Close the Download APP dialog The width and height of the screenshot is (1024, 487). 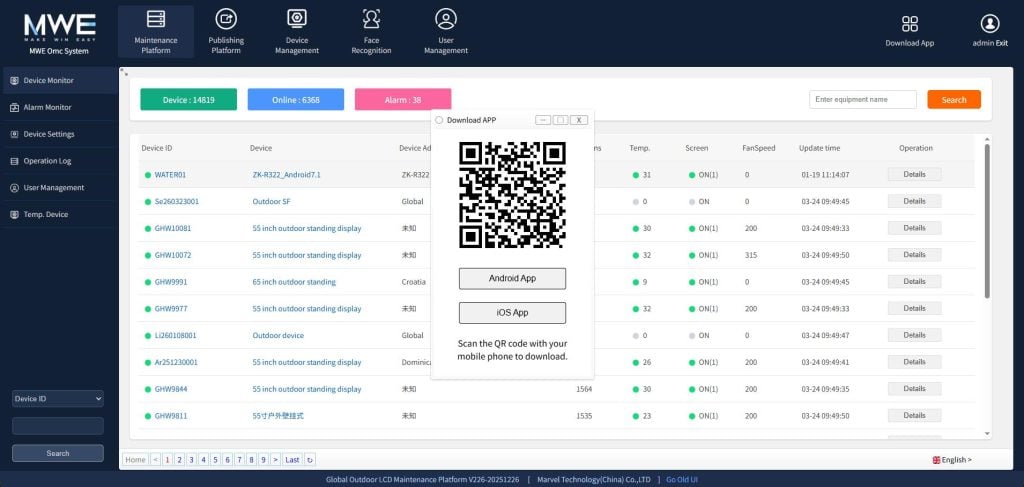pyautogui.click(x=579, y=120)
